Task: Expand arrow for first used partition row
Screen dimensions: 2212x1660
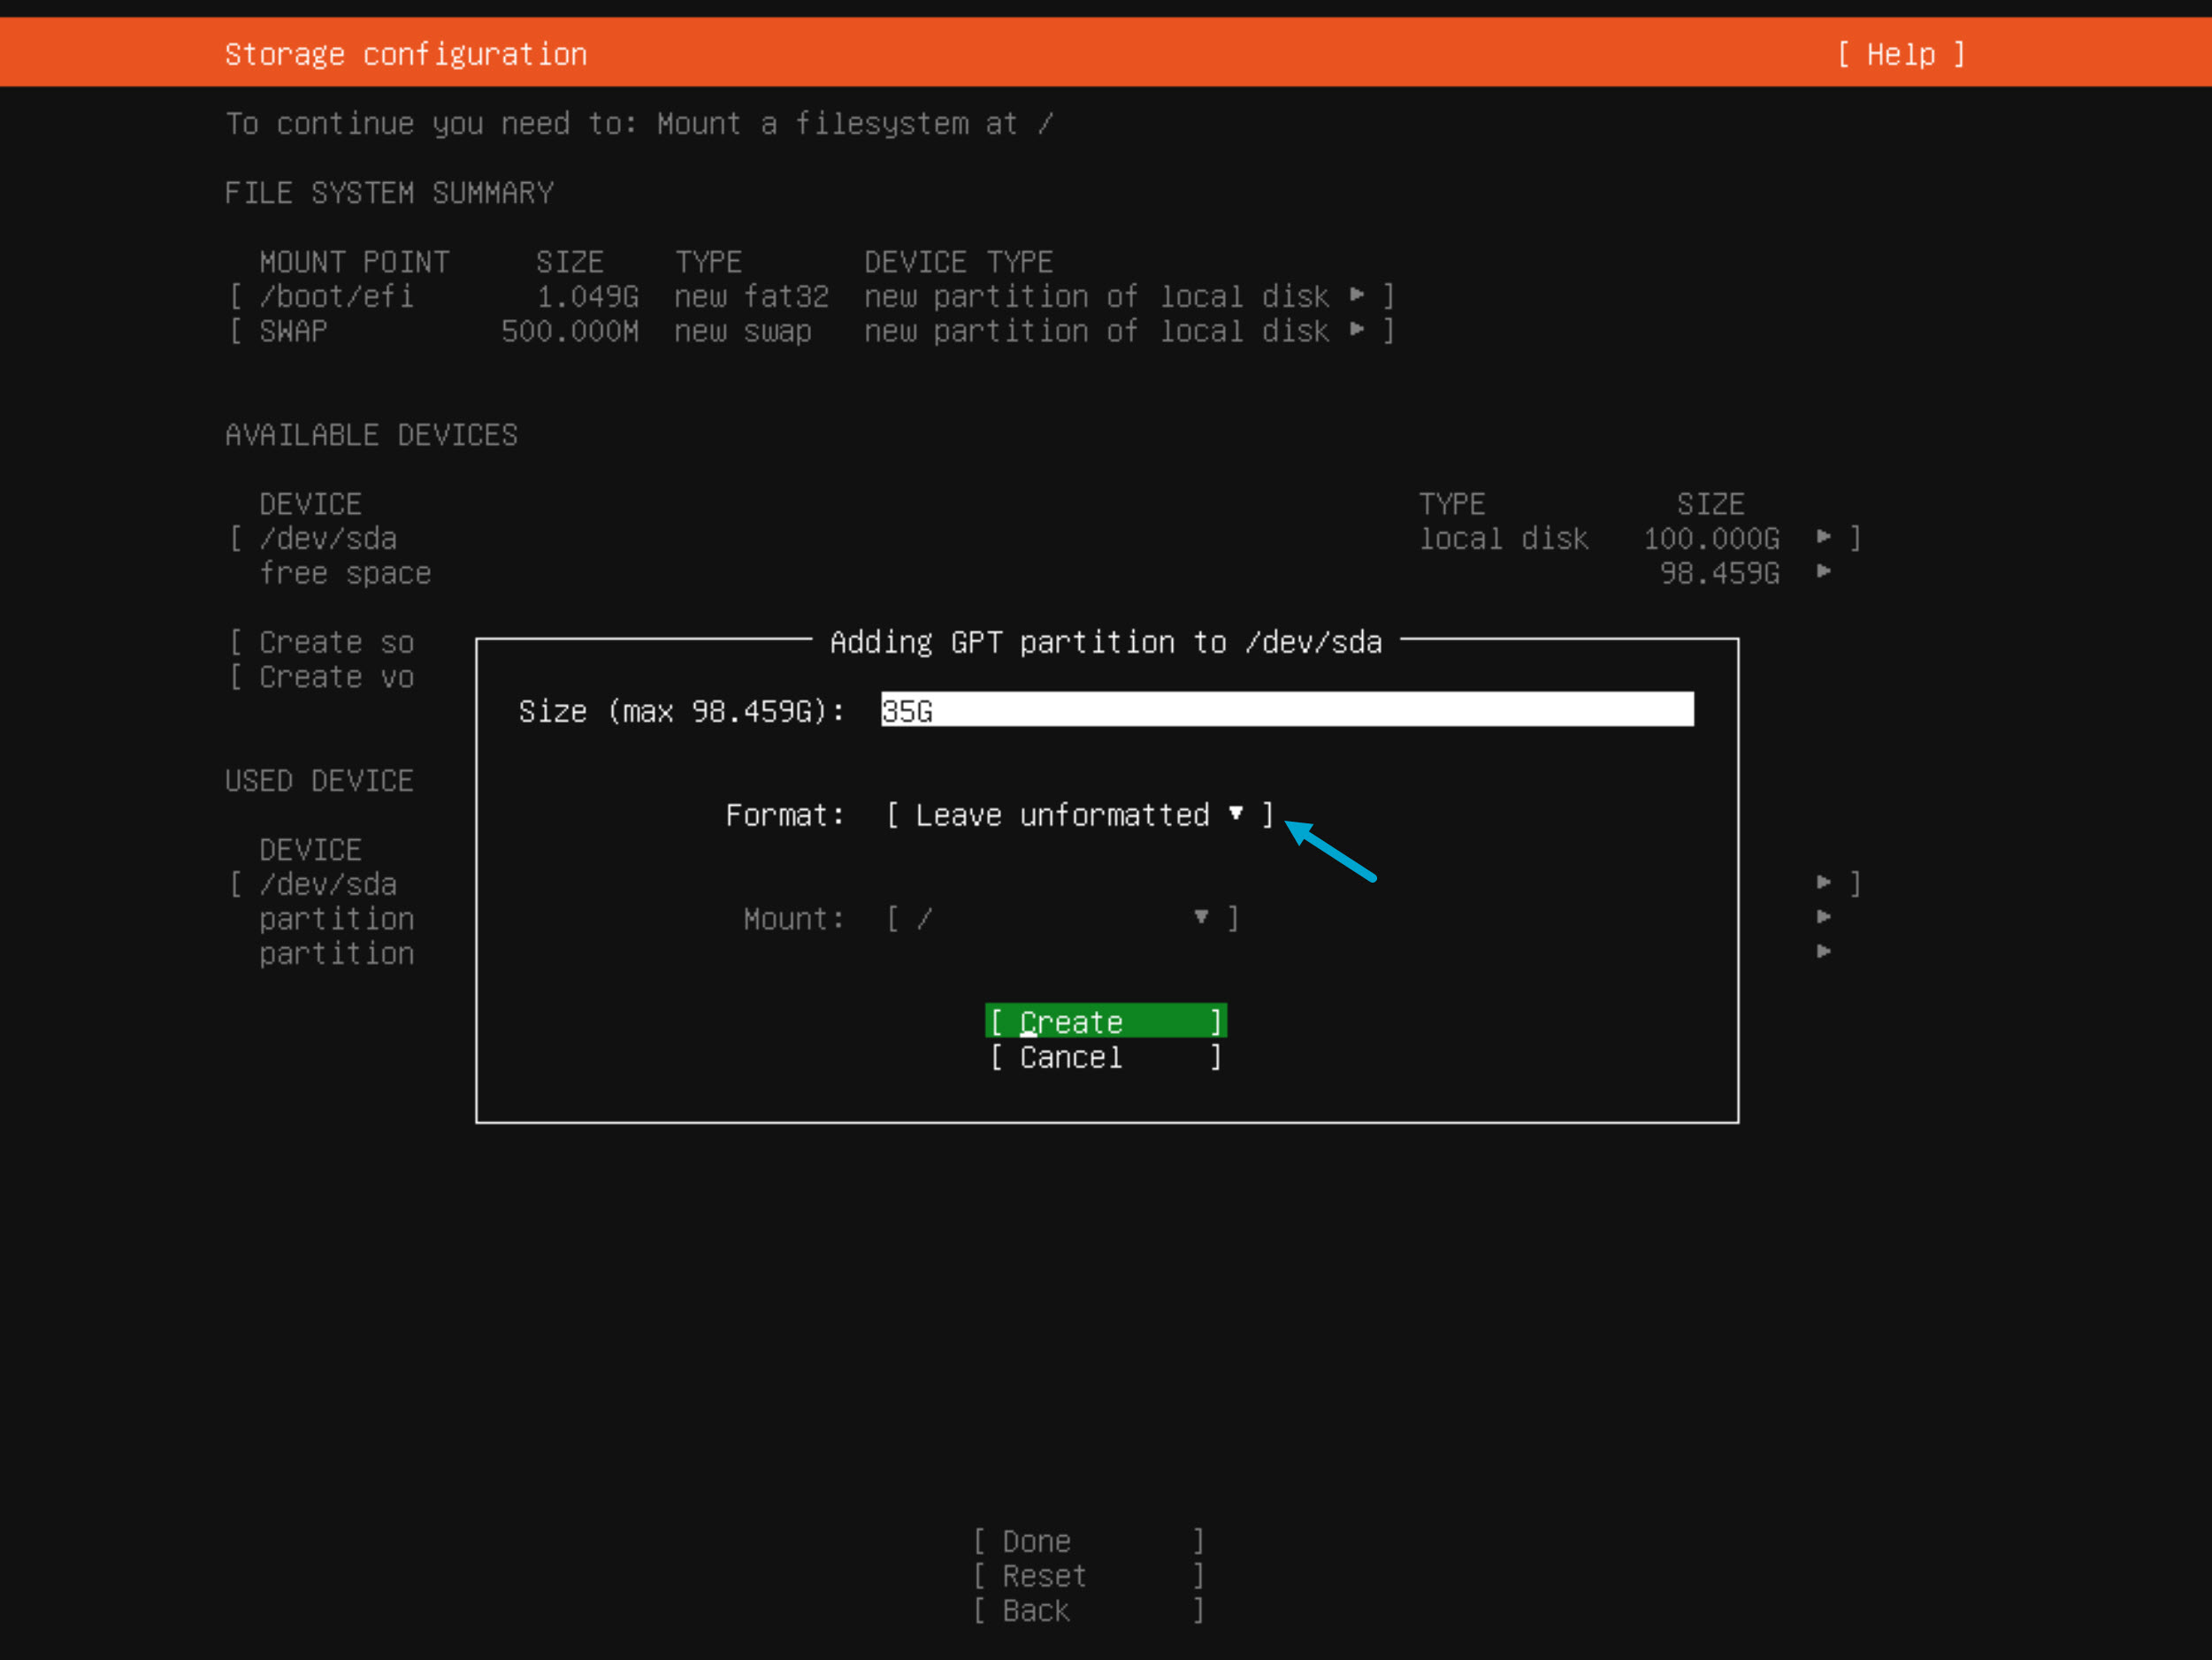Action: [x=1824, y=917]
